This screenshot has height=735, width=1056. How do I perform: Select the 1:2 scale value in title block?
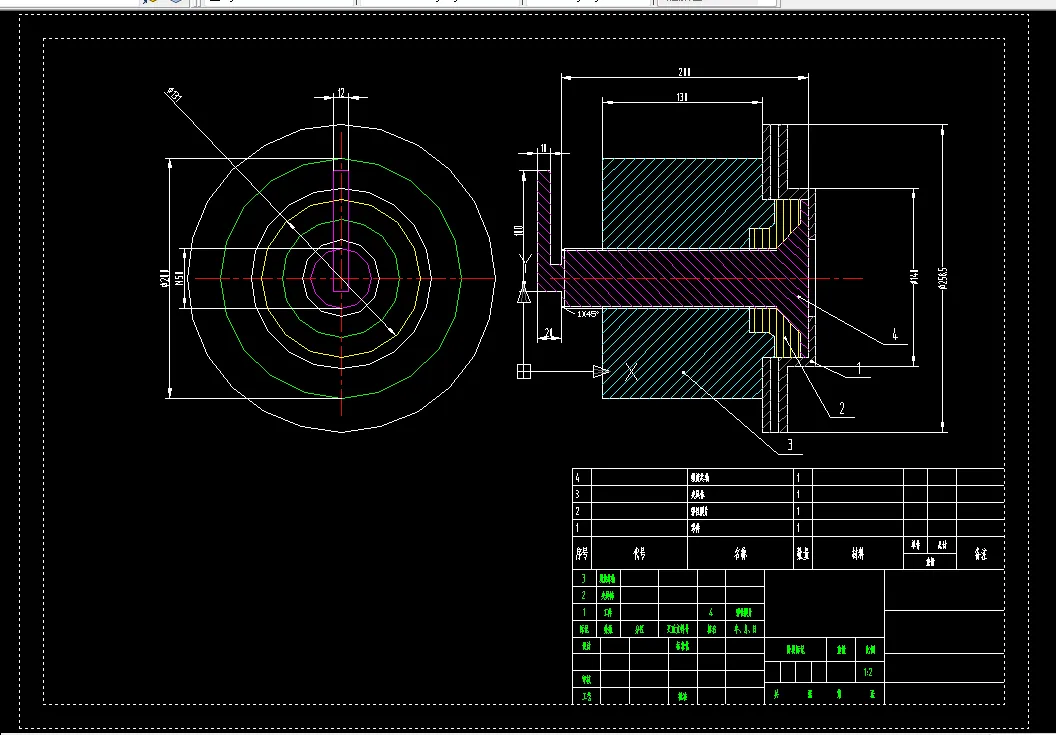[868, 672]
